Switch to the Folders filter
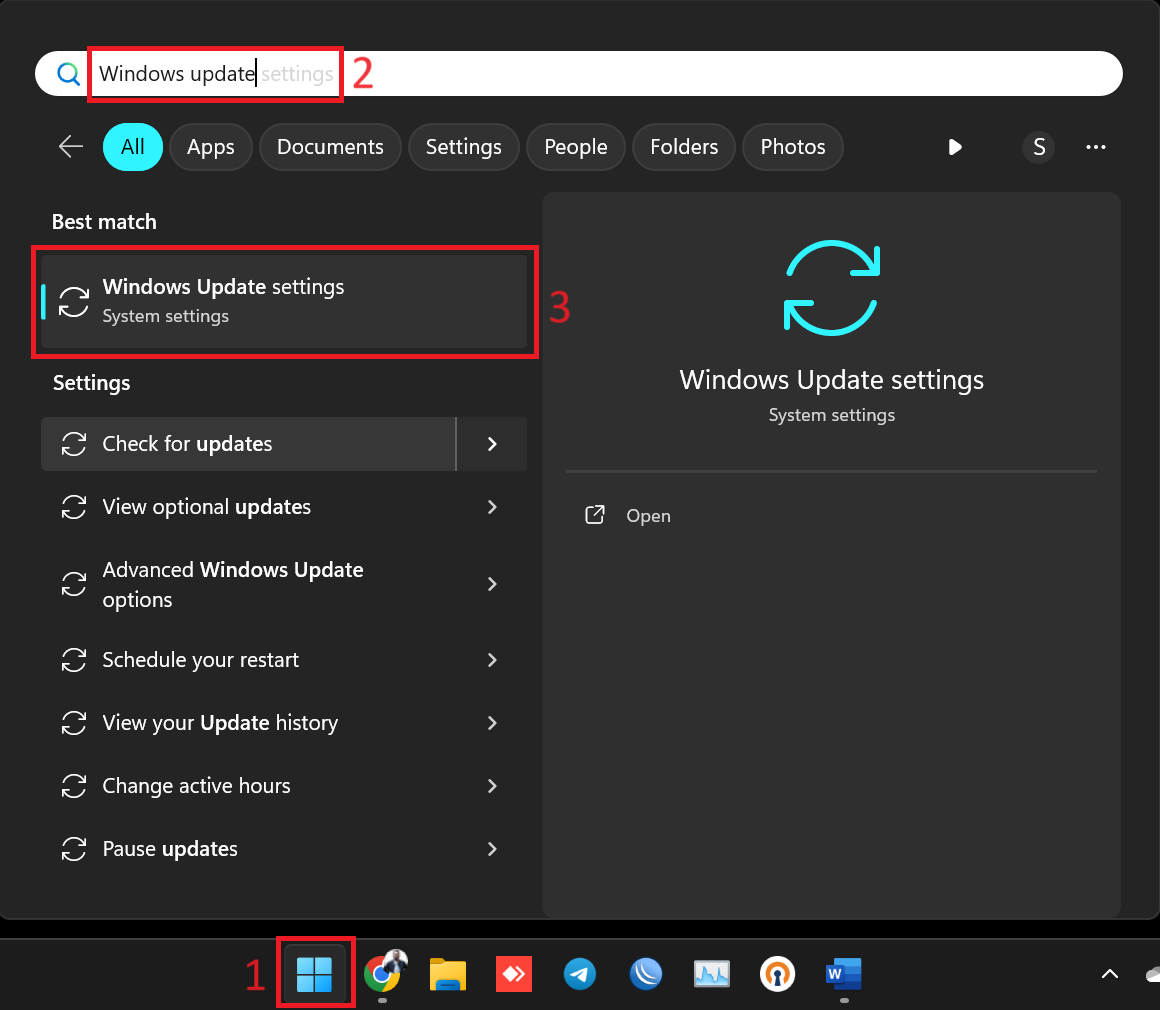1160x1010 pixels. pos(684,147)
